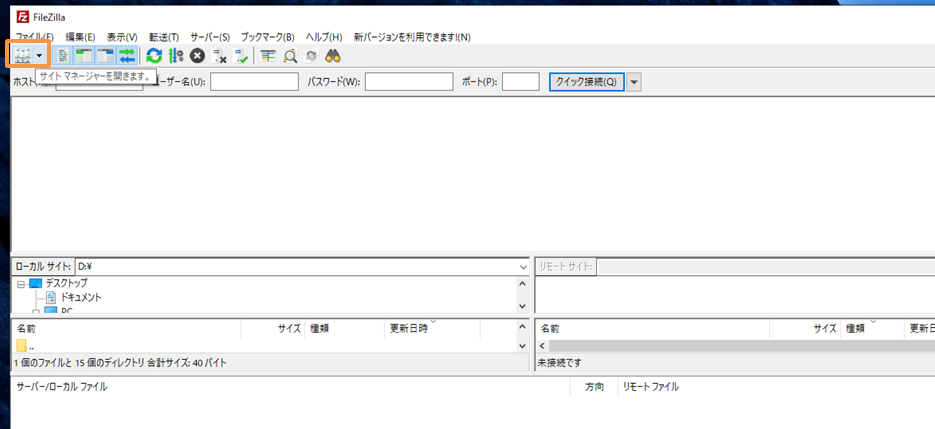The width and height of the screenshot is (935, 429).
Task: Sort local files by 種類 column
Action: pos(345,329)
